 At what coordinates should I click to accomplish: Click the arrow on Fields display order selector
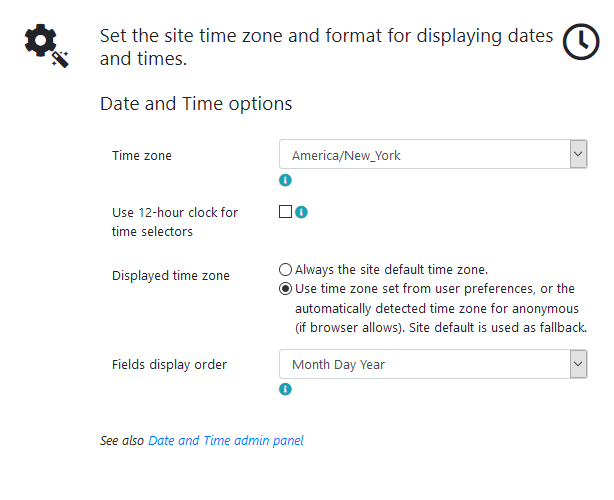pos(577,364)
